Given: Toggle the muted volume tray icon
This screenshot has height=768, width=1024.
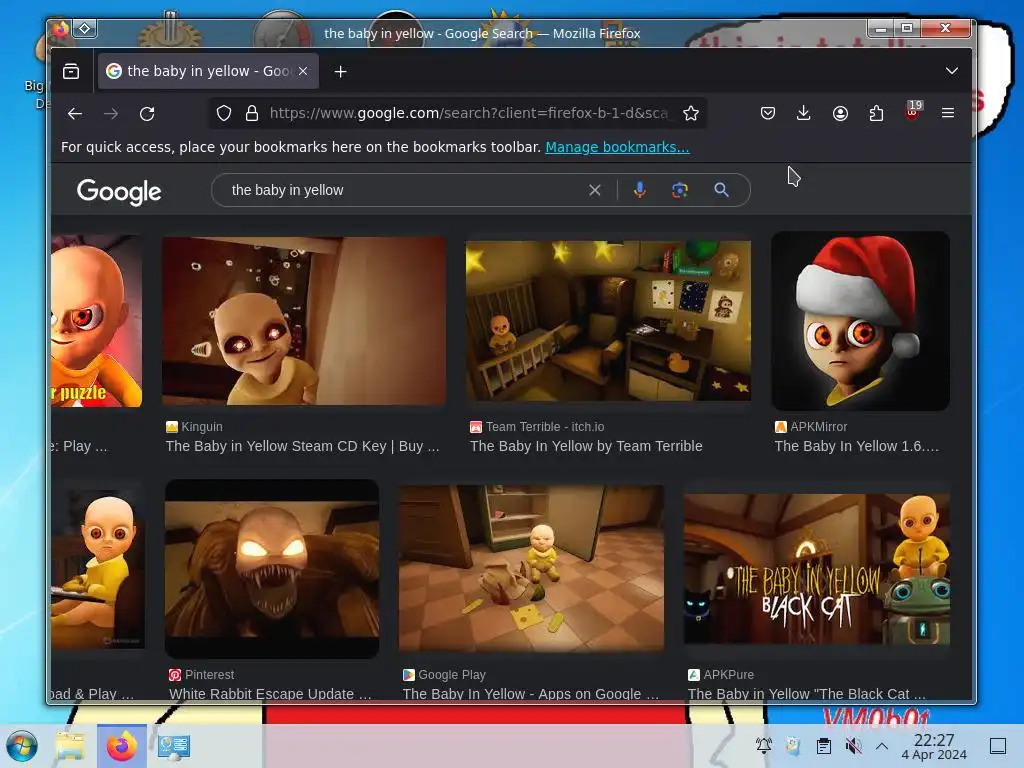Looking at the screenshot, I should tap(853, 745).
